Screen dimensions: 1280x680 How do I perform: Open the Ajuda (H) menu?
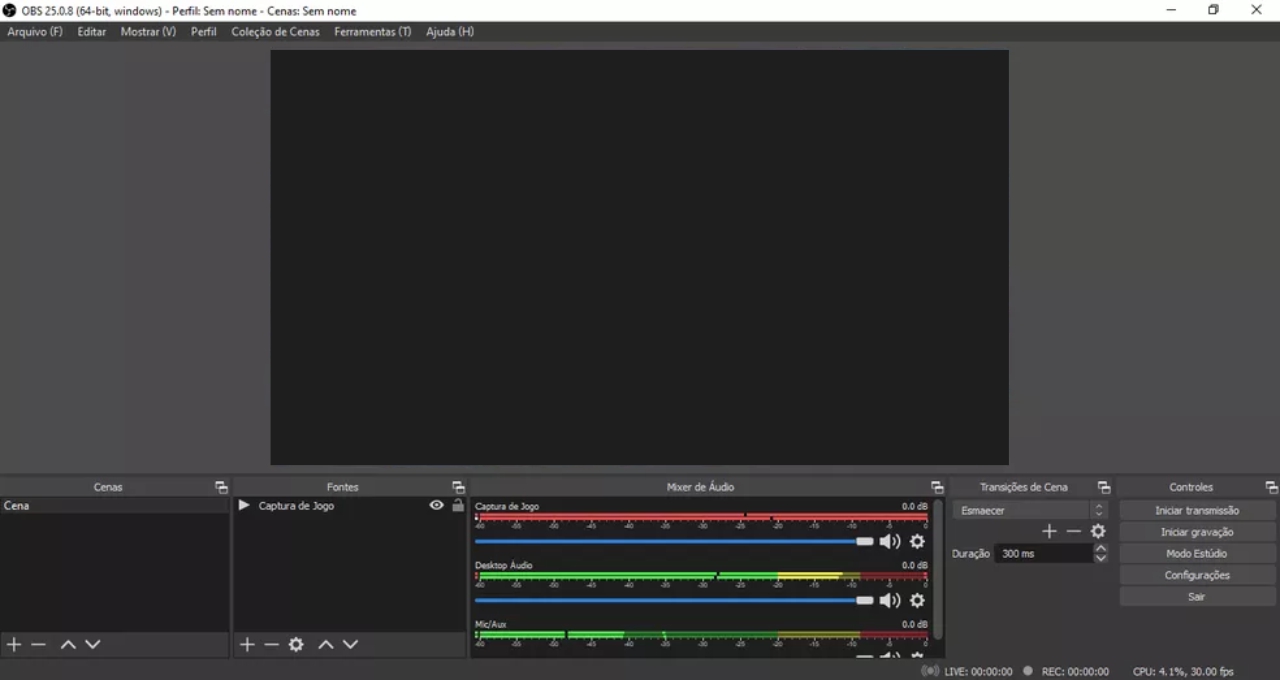coord(450,32)
